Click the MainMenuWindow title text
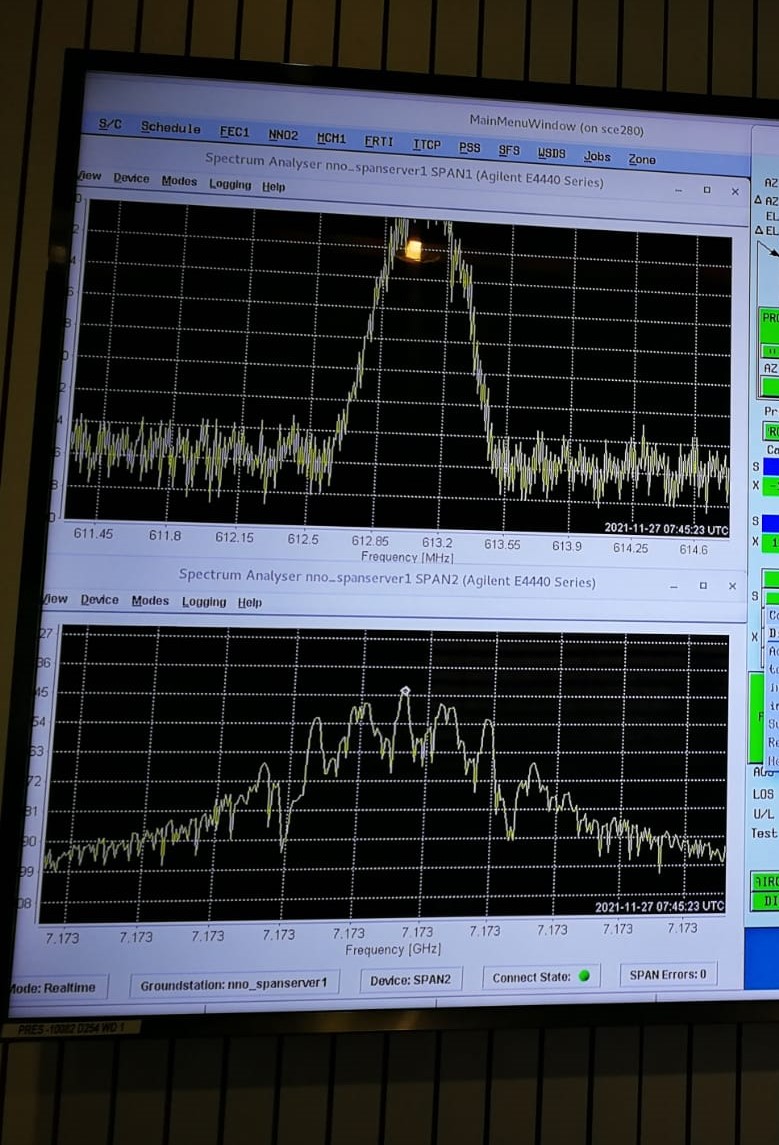Image resolution: width=779 pixels, height=1145 pixels. (556, 125)
